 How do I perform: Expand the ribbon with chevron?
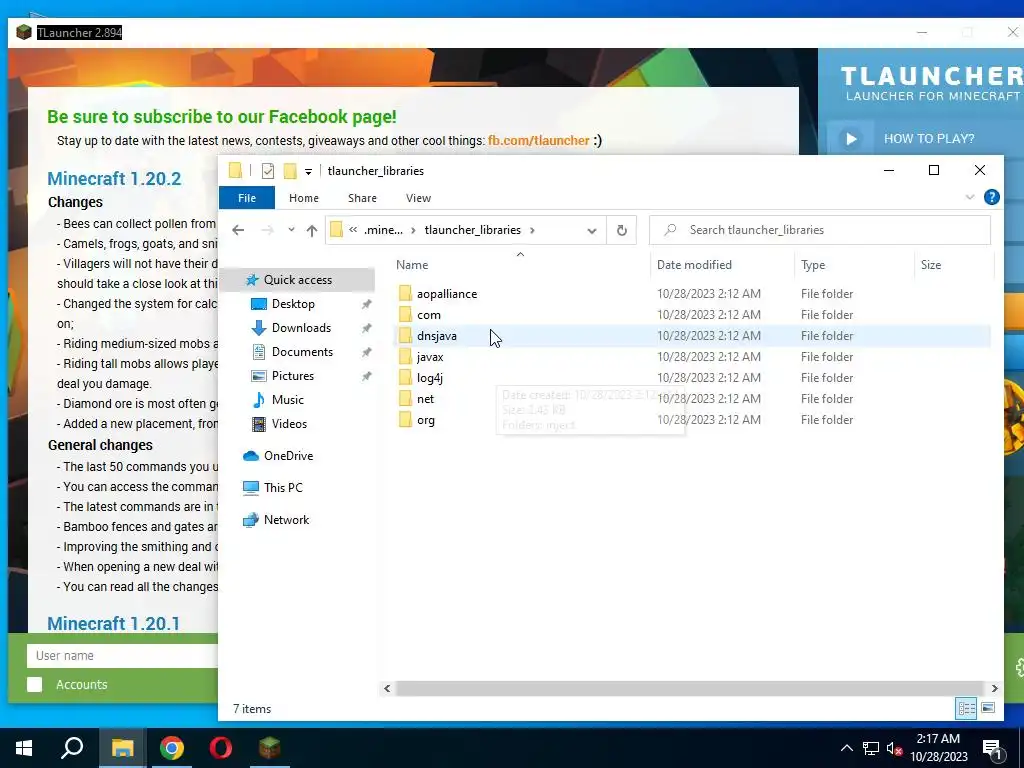970,197
